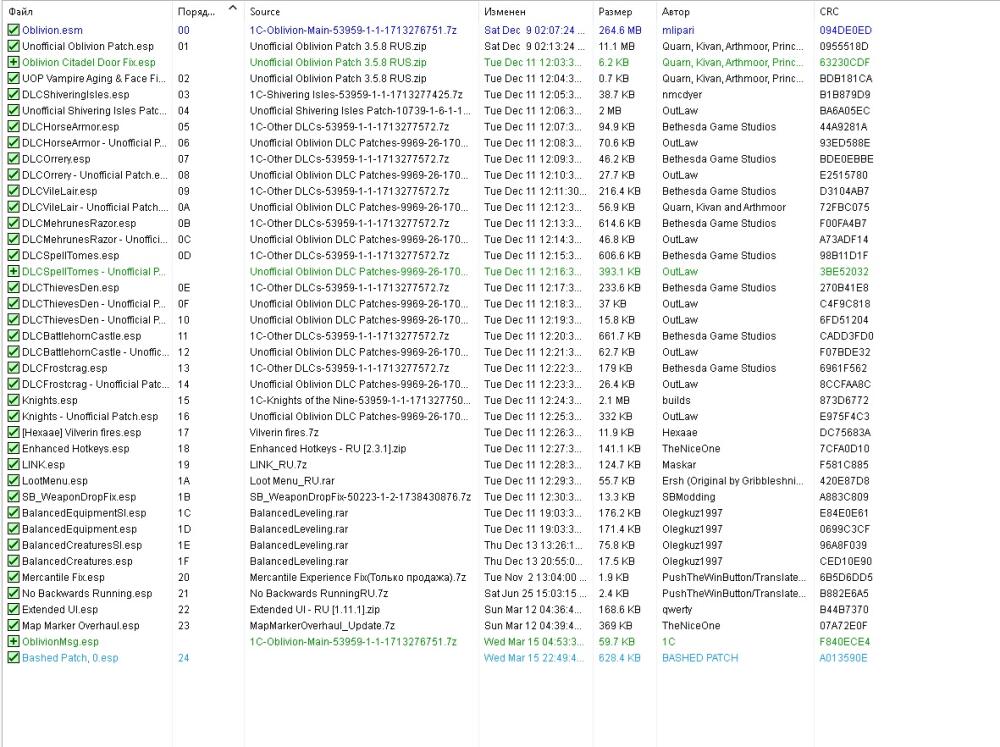Select the LINK.esp file name
The width and height of the screenshot is (1000, 747).
(43, 464)
